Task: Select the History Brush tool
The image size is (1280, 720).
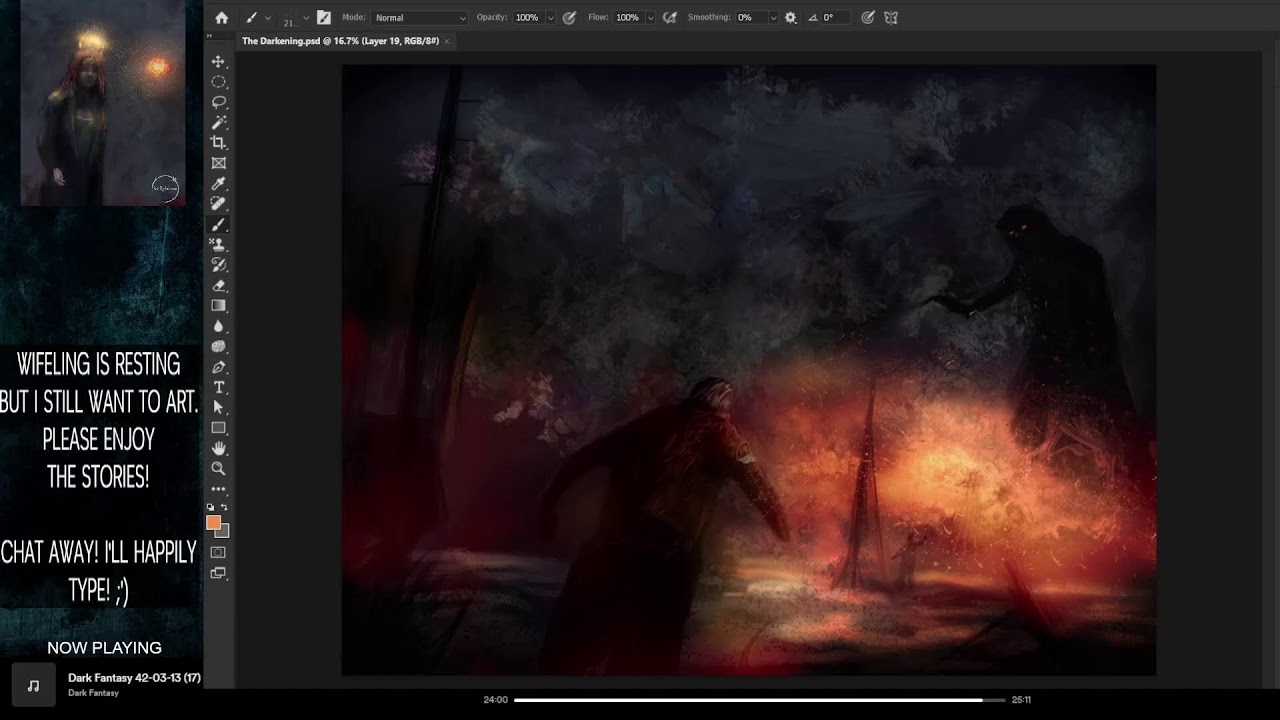Action: (218, 265)
